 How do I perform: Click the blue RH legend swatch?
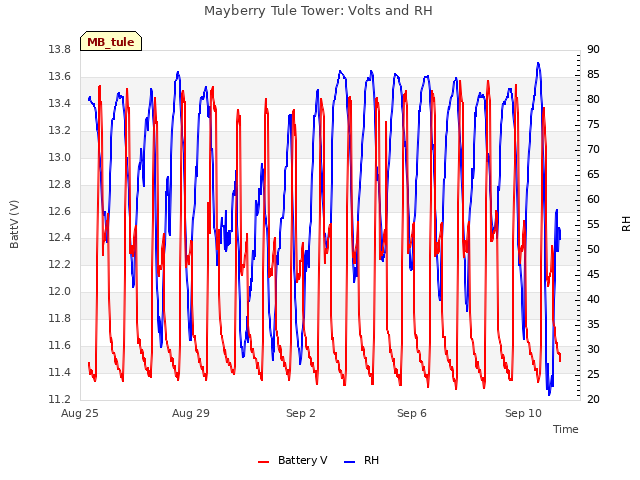pos(350,462)
